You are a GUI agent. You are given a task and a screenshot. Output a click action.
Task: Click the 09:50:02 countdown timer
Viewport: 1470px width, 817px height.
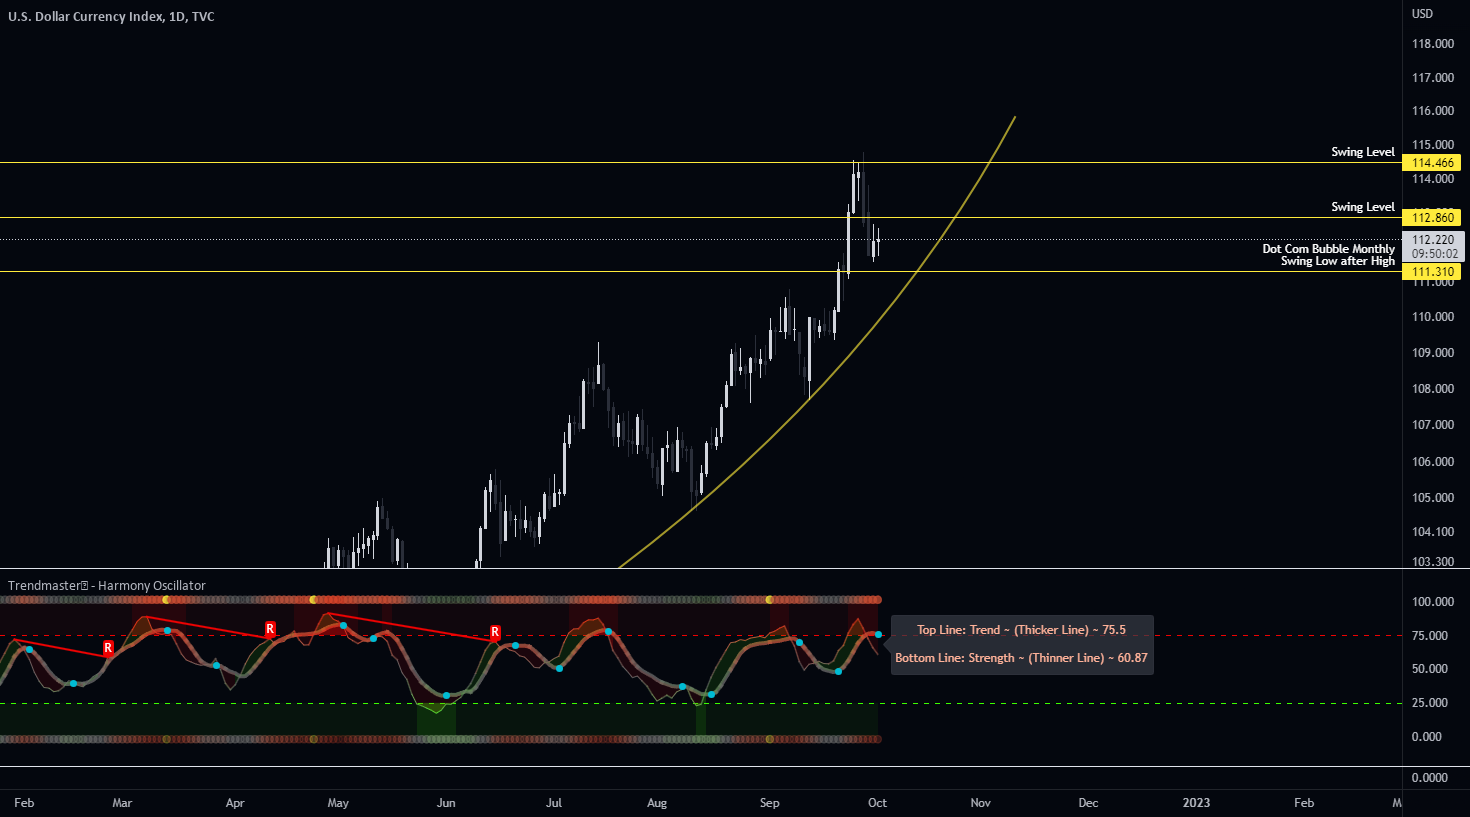tap(1435, 254)
